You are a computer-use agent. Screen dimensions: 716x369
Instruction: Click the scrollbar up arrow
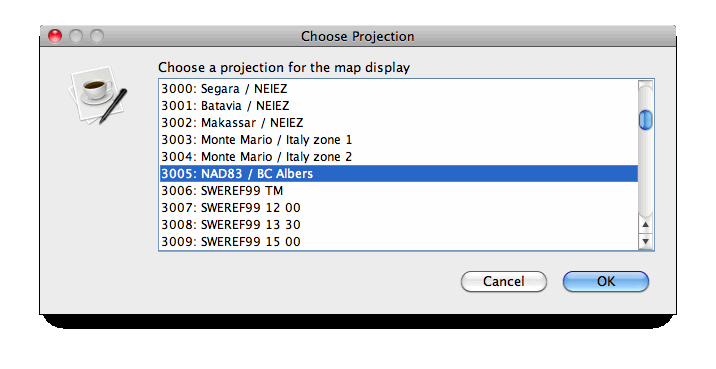pos(645,224)
